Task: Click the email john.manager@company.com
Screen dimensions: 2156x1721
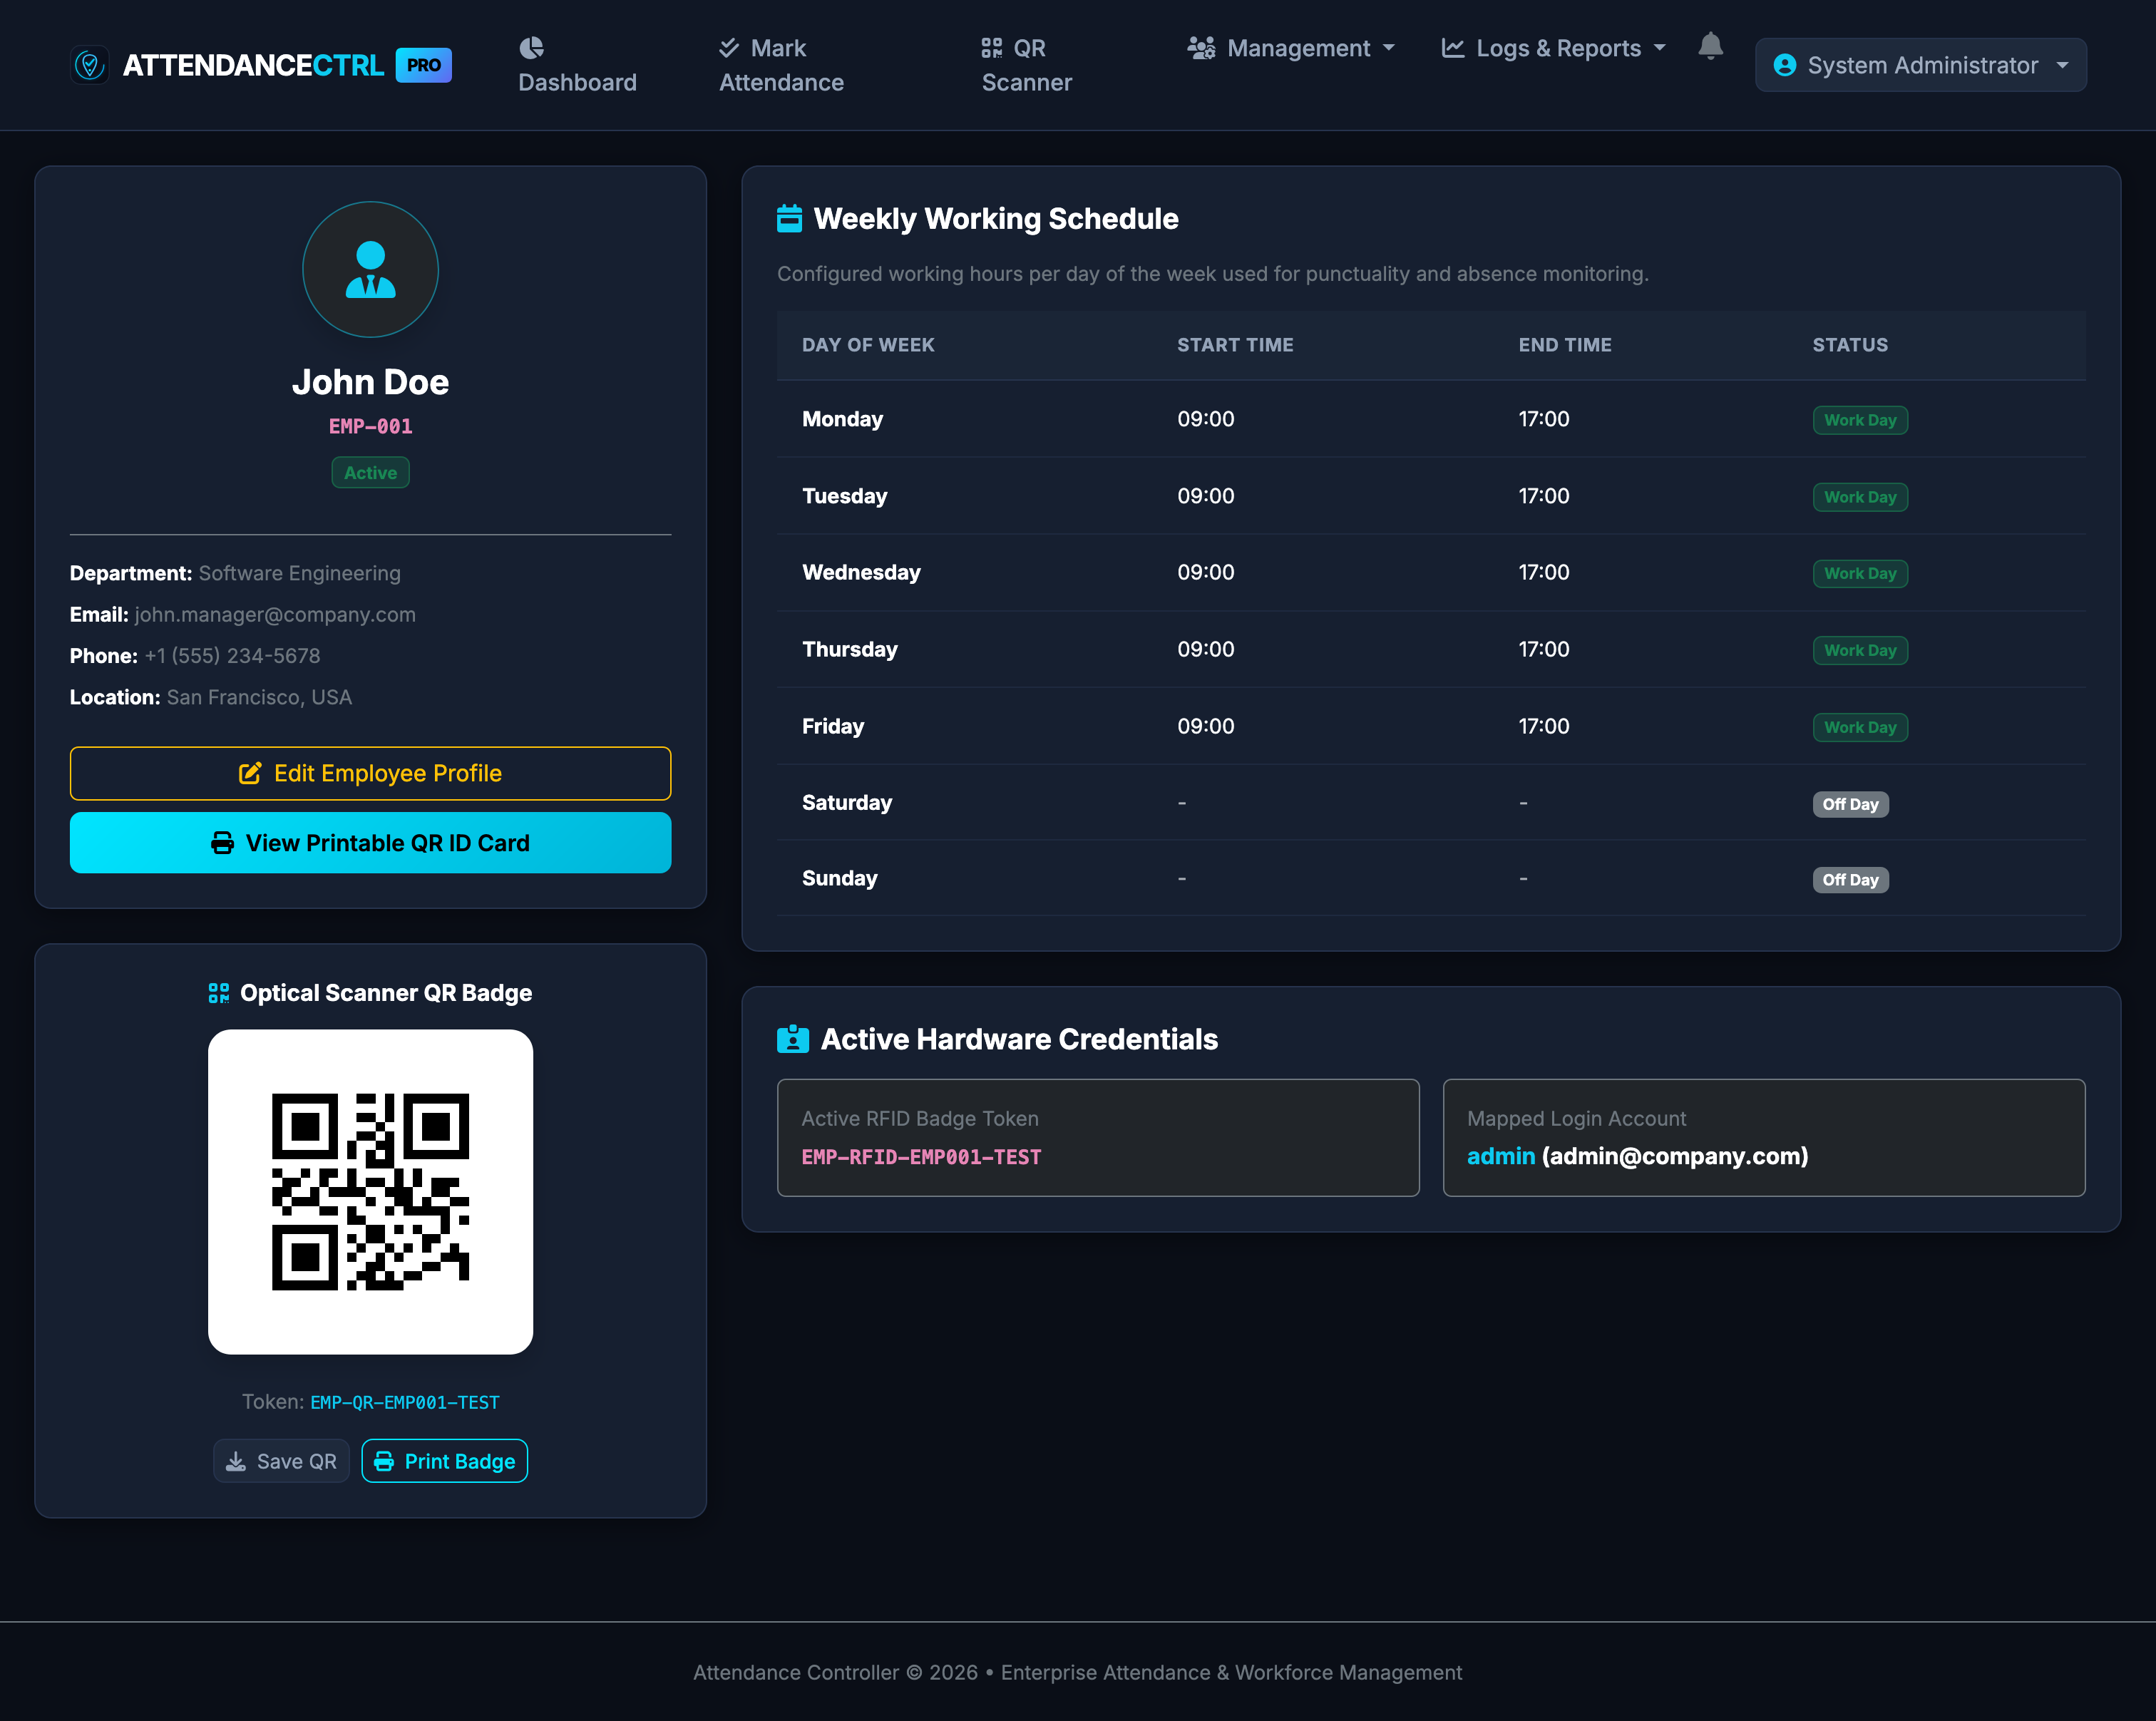Action: (x=275, y=615)
